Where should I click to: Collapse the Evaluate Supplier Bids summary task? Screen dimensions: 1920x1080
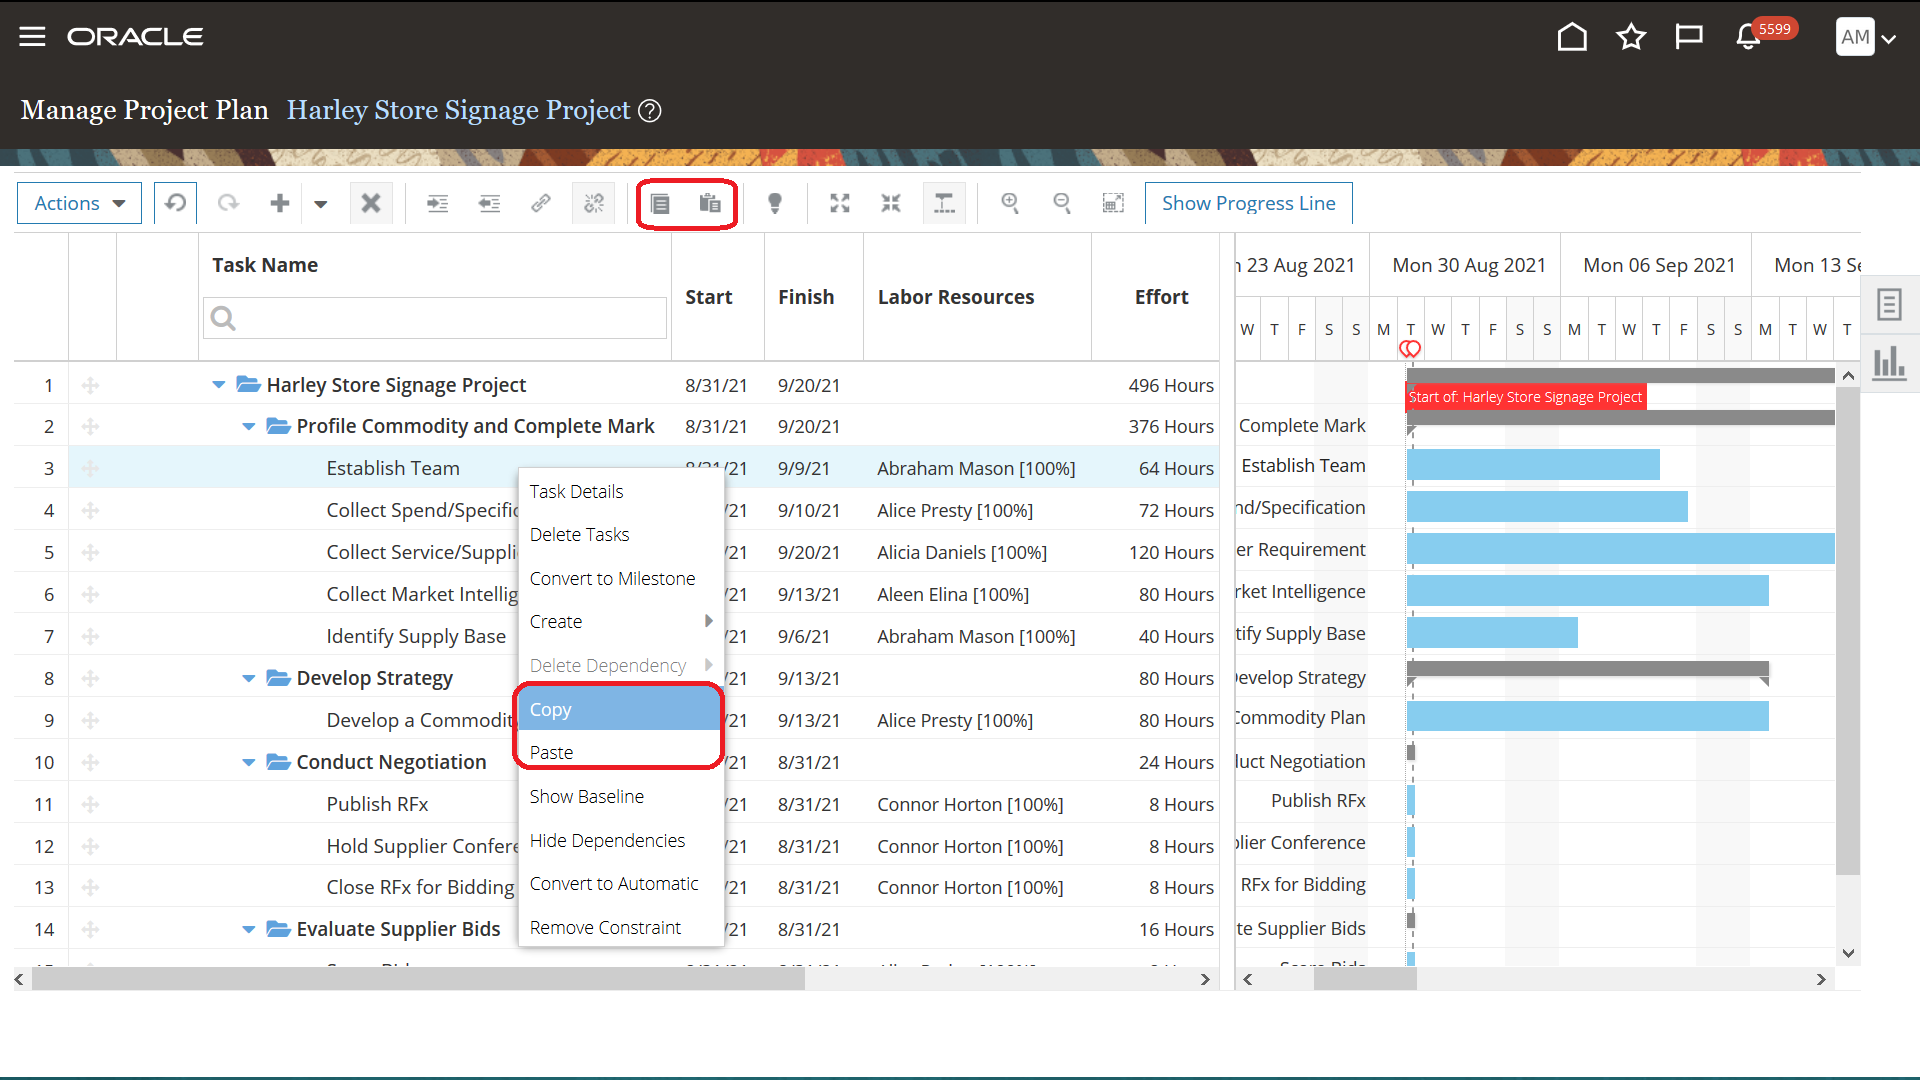coord(249,930)
